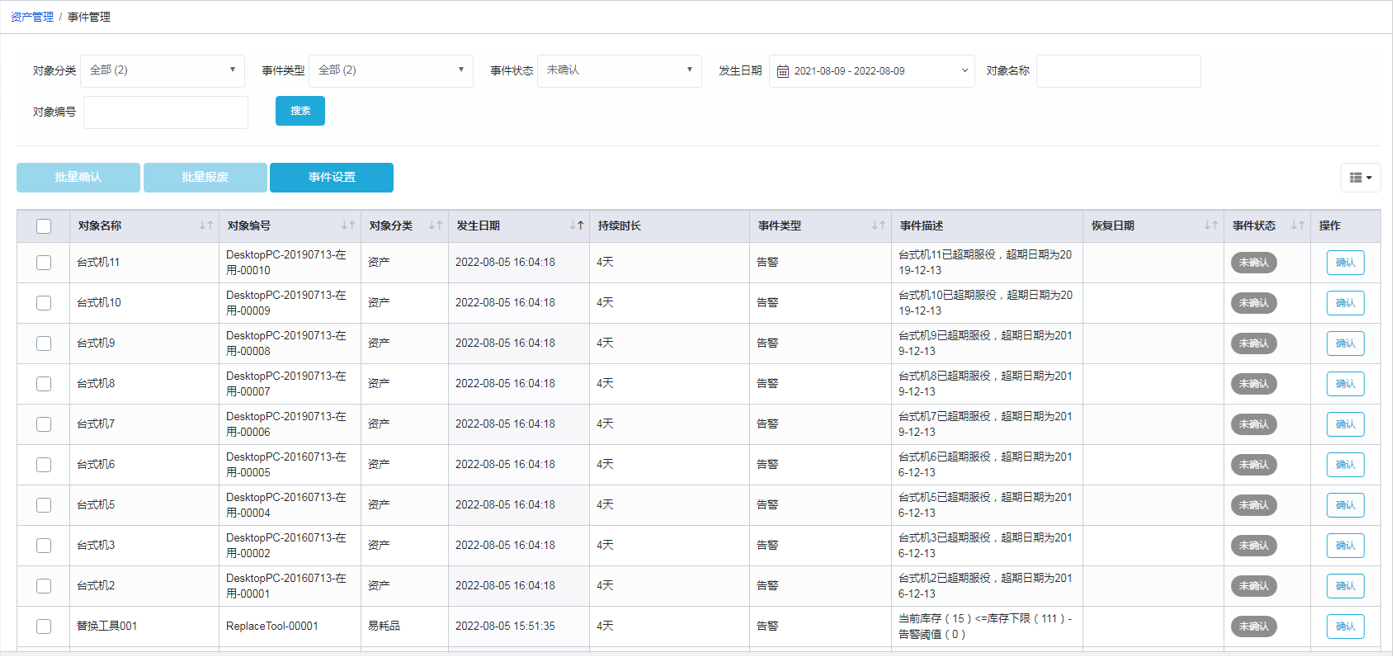This screenshot has width=1393, height=656.
Task: Sort by 事件状态 column sort icon
Action: coord(1297,226)
